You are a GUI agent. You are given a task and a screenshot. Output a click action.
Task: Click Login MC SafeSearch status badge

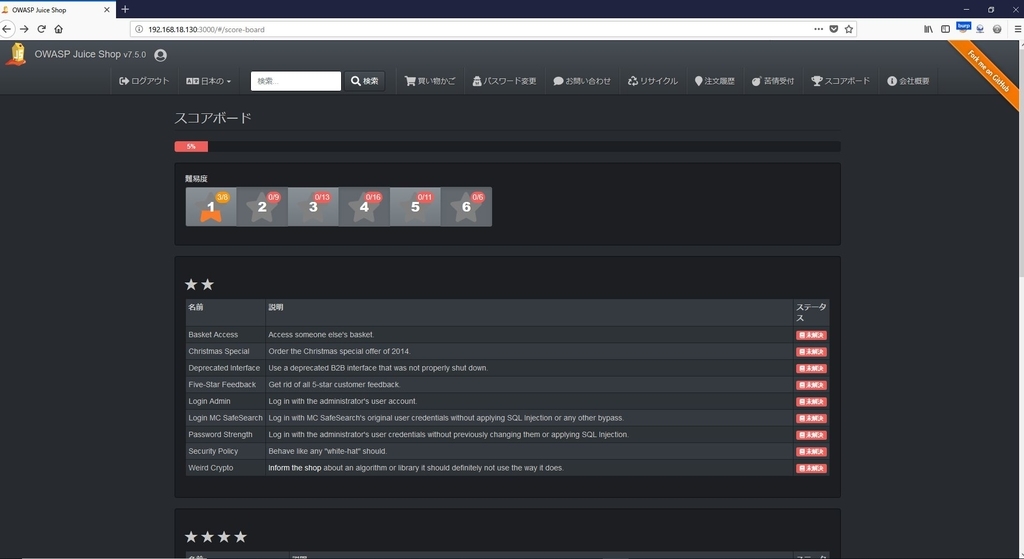[x=811, y=419]
